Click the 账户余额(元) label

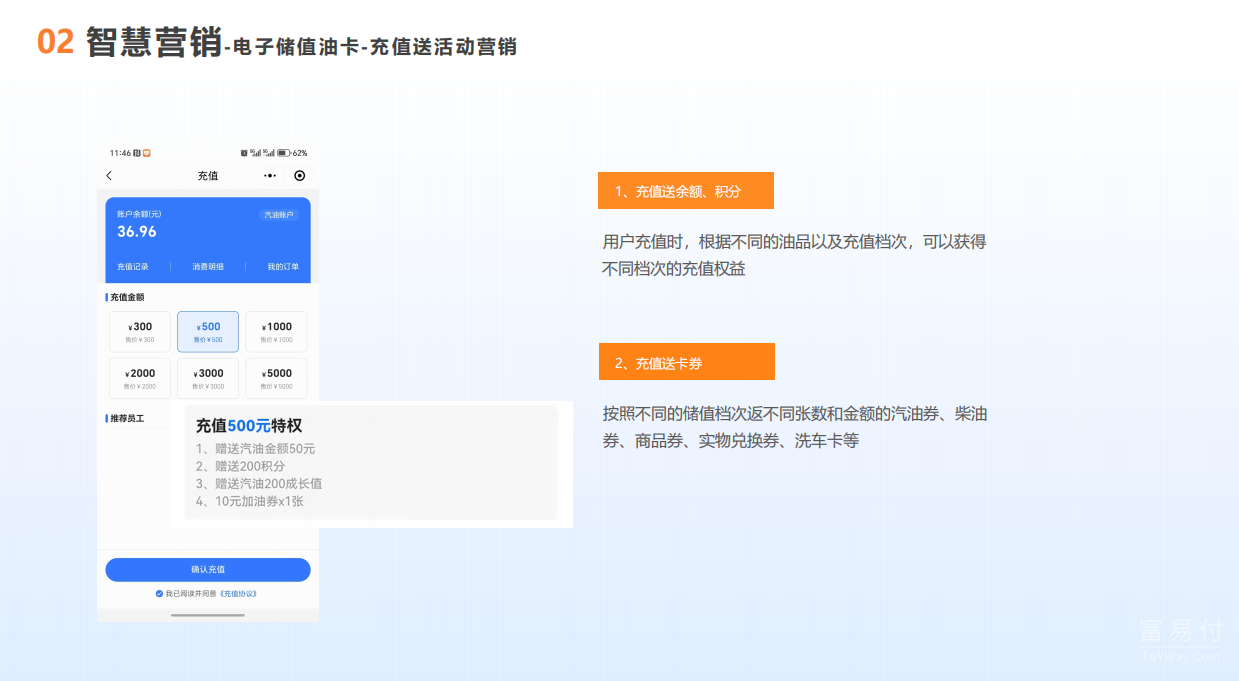tap(139, 214)
